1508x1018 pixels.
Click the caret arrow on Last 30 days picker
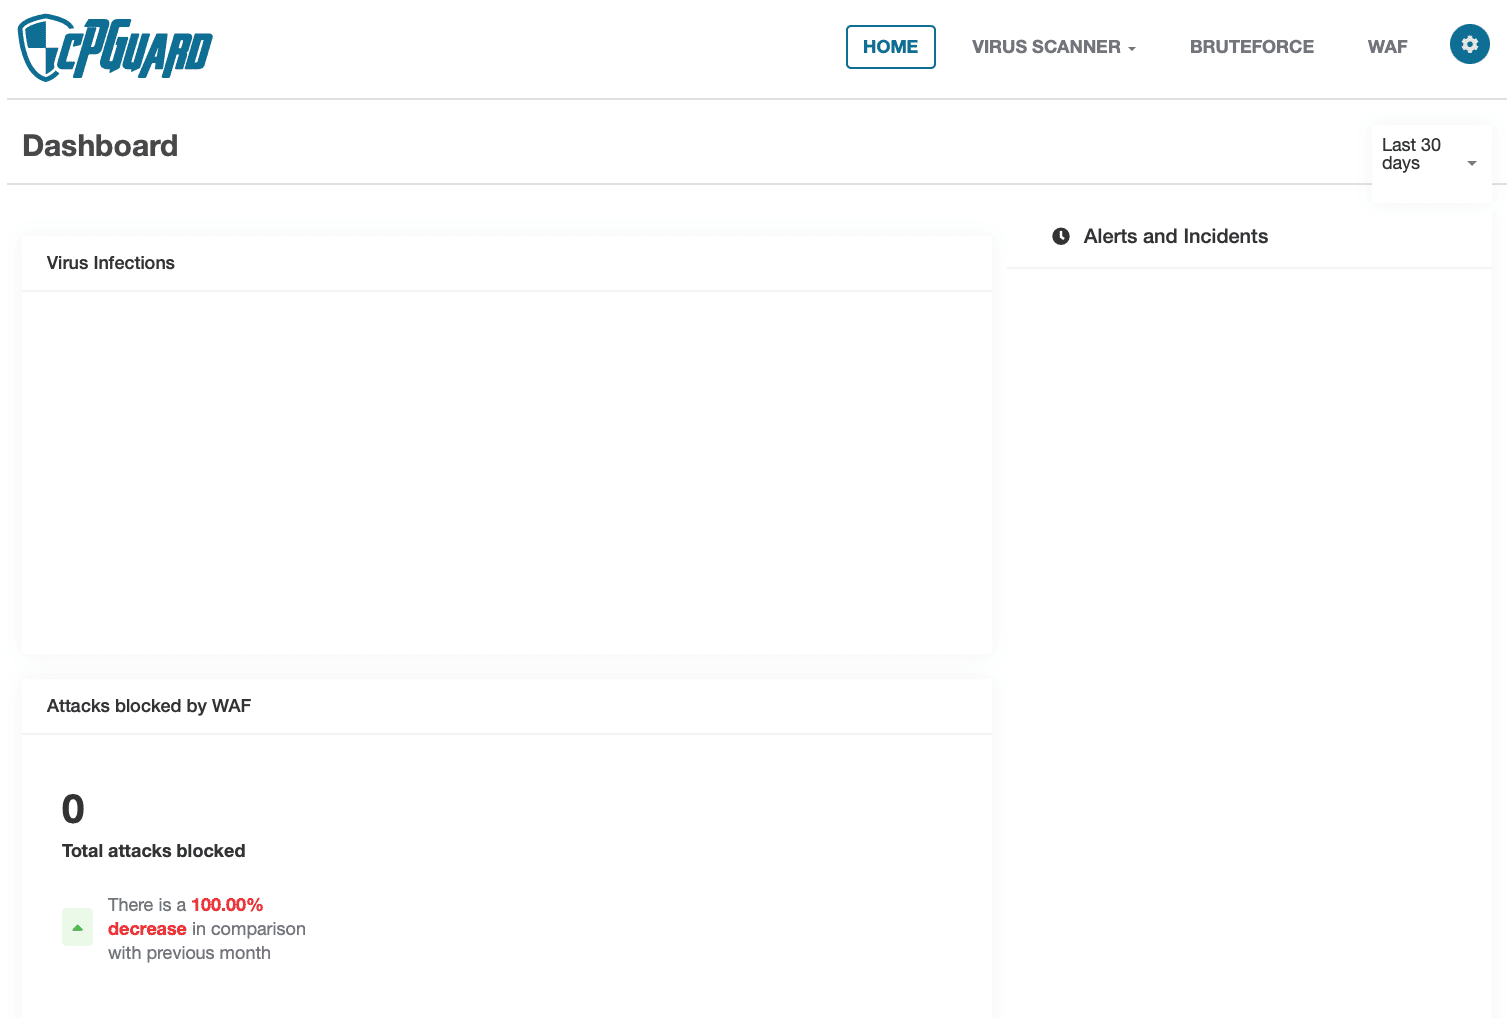tap(1471, 162)
